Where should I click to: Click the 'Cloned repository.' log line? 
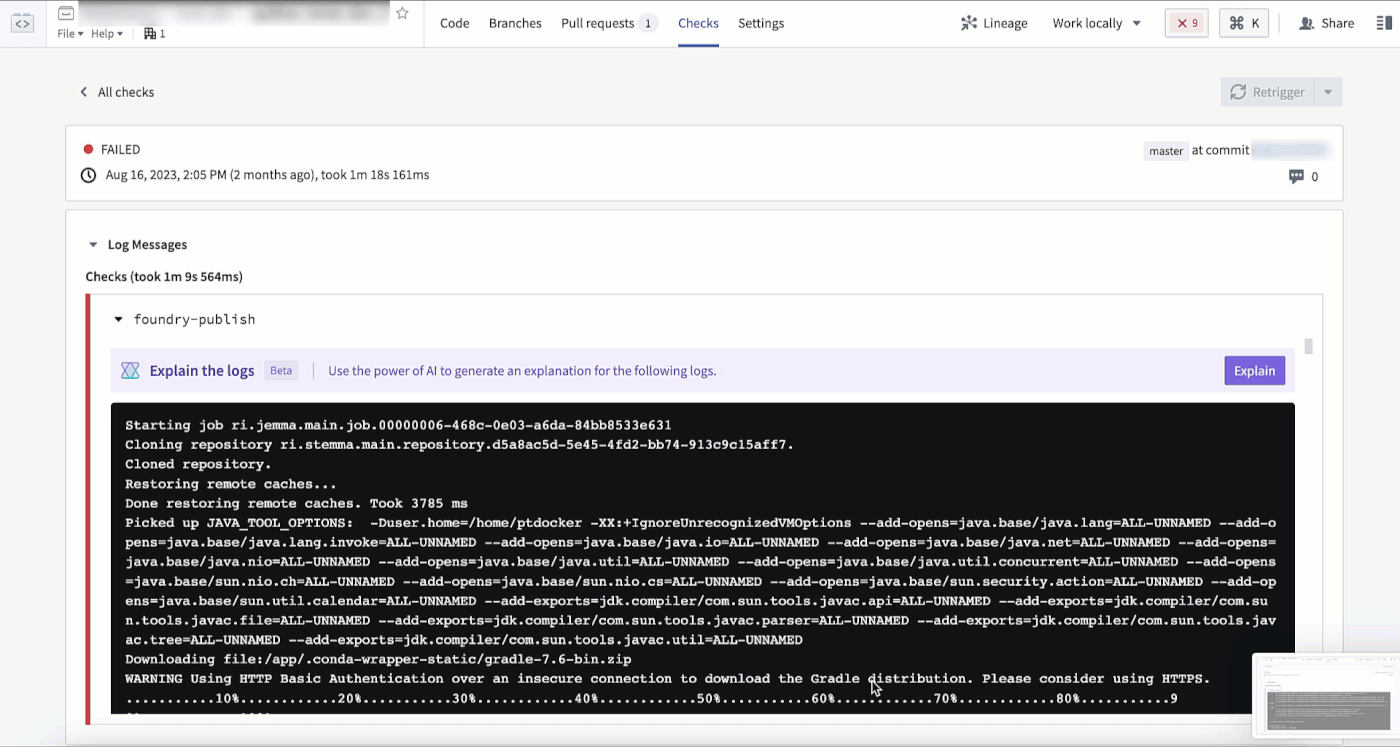click(x=198, y=464)
